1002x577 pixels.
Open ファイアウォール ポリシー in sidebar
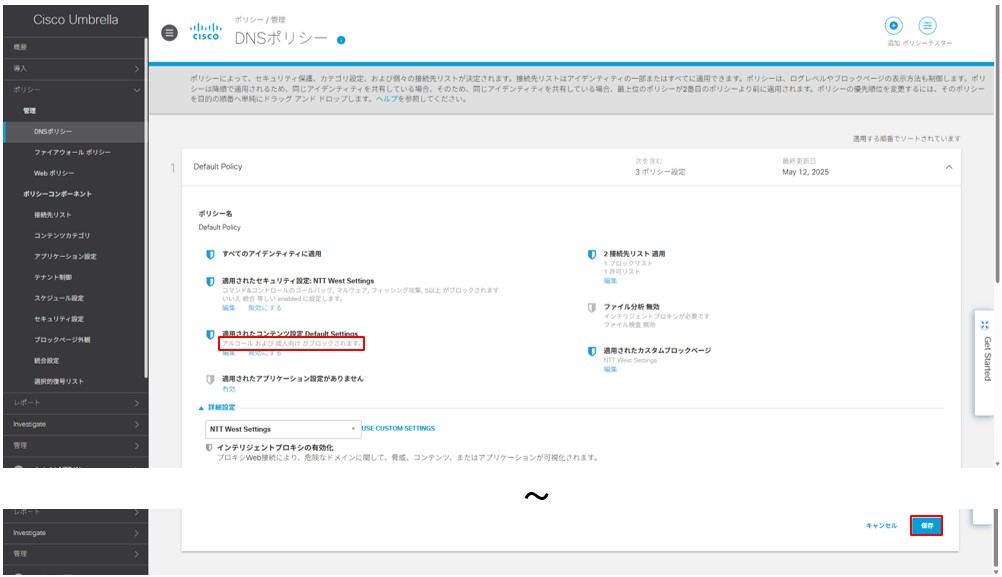[72, 153]
